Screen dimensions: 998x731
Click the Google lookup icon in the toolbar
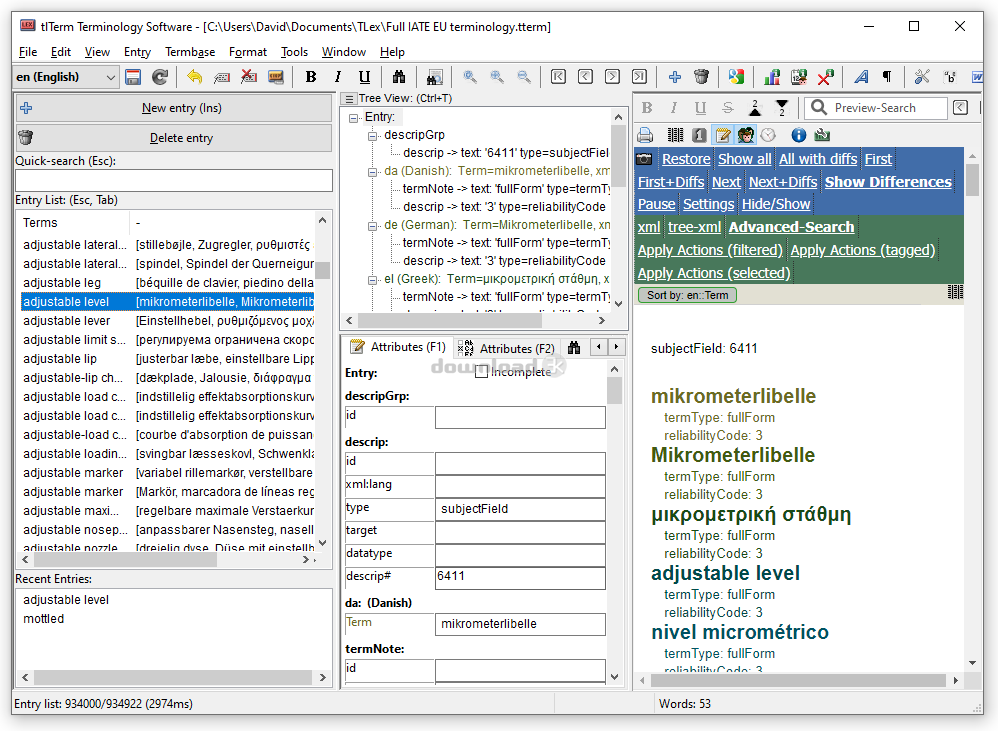click(x=736, y=76)
